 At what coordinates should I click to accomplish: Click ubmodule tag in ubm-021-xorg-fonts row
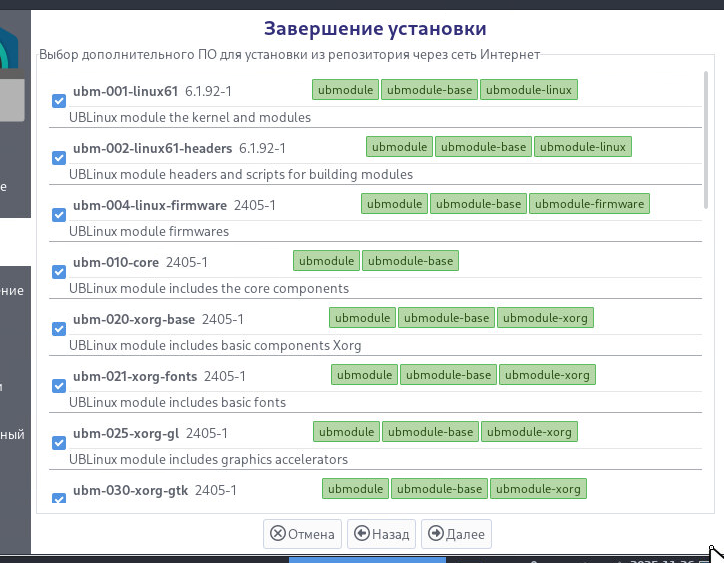(x=364, y=375)
